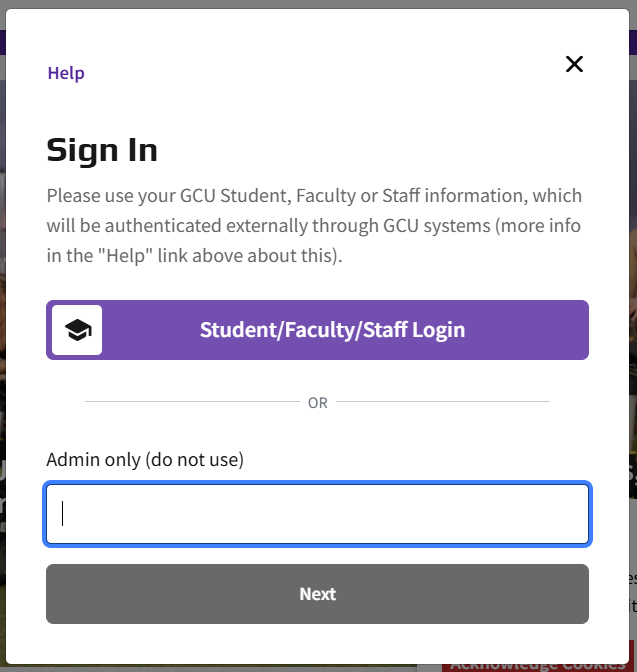Click the purple login button's text label
The width and height of the screenshot is (637, 672).
coord(332,330)
